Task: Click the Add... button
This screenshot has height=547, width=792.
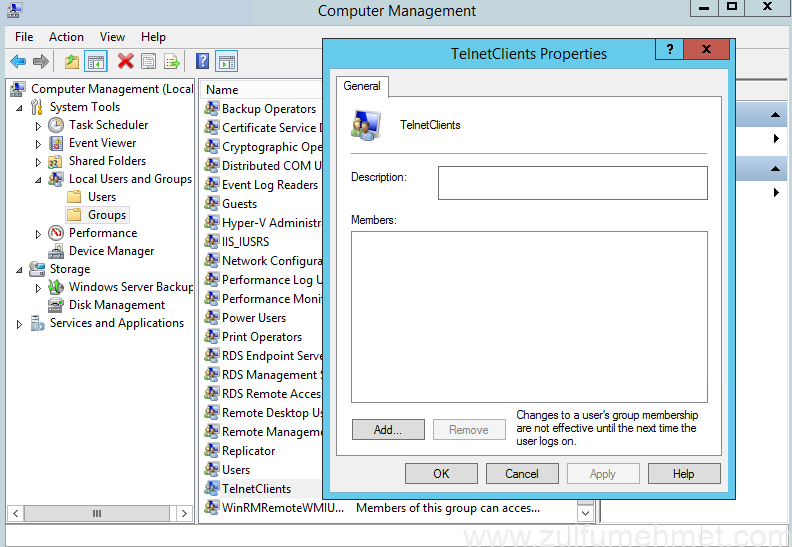Action: [x=388, y=430]
